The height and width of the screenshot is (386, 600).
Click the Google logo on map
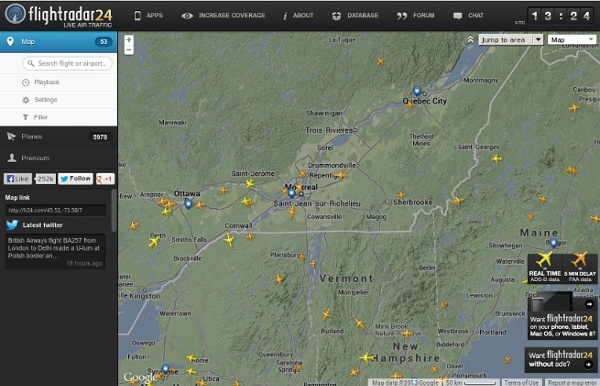pyautogui.click(x=140, y=378)
